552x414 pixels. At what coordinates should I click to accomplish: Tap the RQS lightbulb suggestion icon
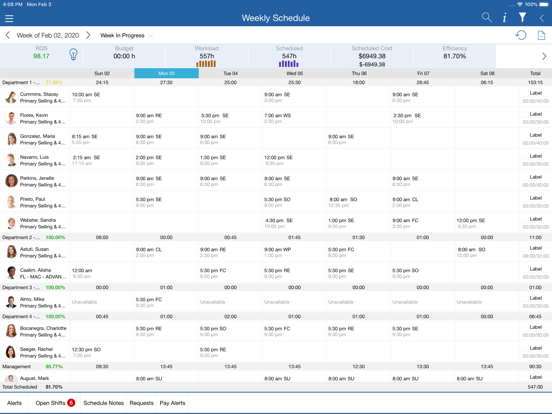point(73,54)
